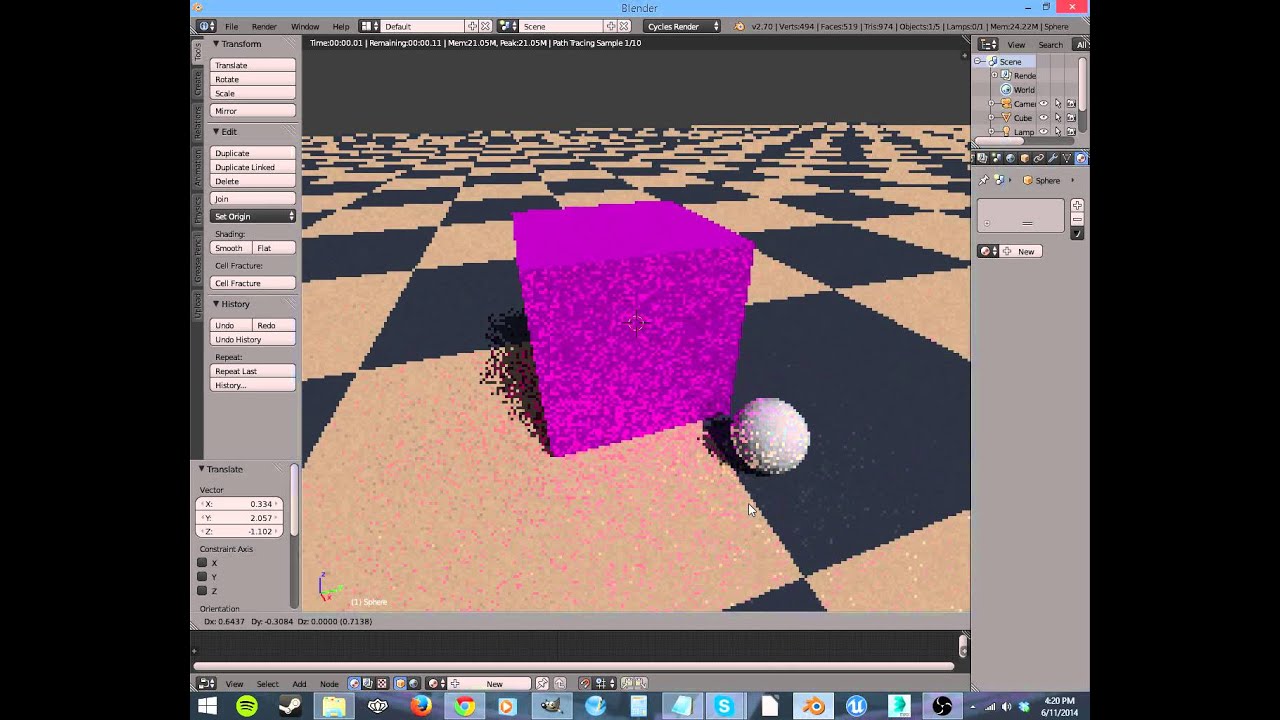The width and height of the screenshot is (1280, 720).
Task: Remove material slot with minus button
Action: point(1077,219)
